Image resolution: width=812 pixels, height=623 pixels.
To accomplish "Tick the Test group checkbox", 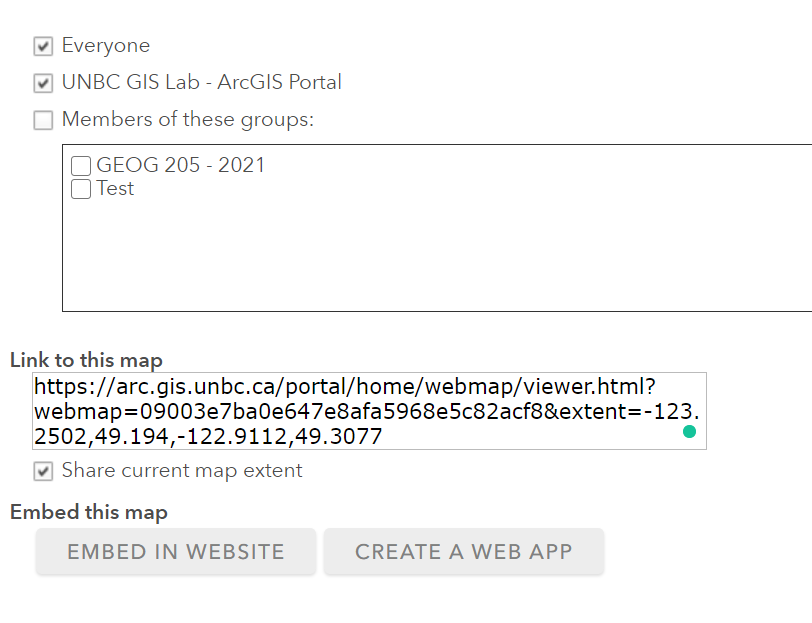I will 81,189.
